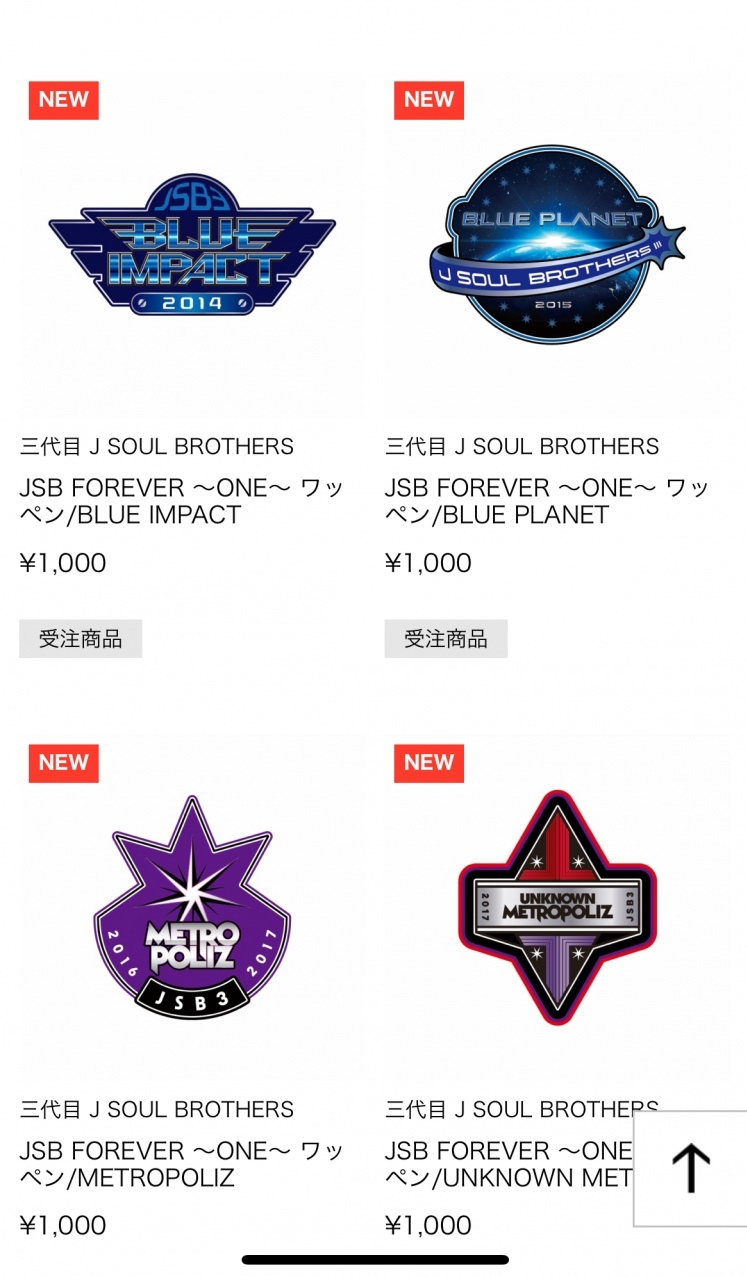This screenshot has width=747, height=1277.
Task: Click NEW badge on UNKNOWN METROPOLIZ item
Action: (429, 763)
